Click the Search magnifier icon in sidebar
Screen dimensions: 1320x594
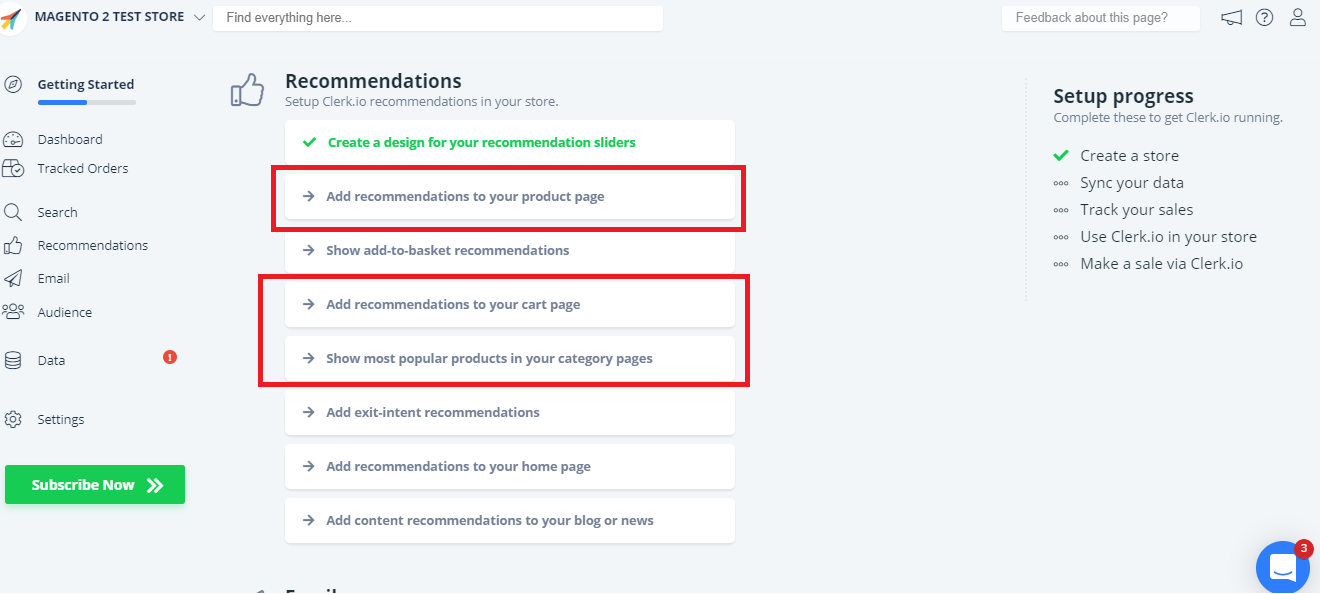(x=13, y=212)
